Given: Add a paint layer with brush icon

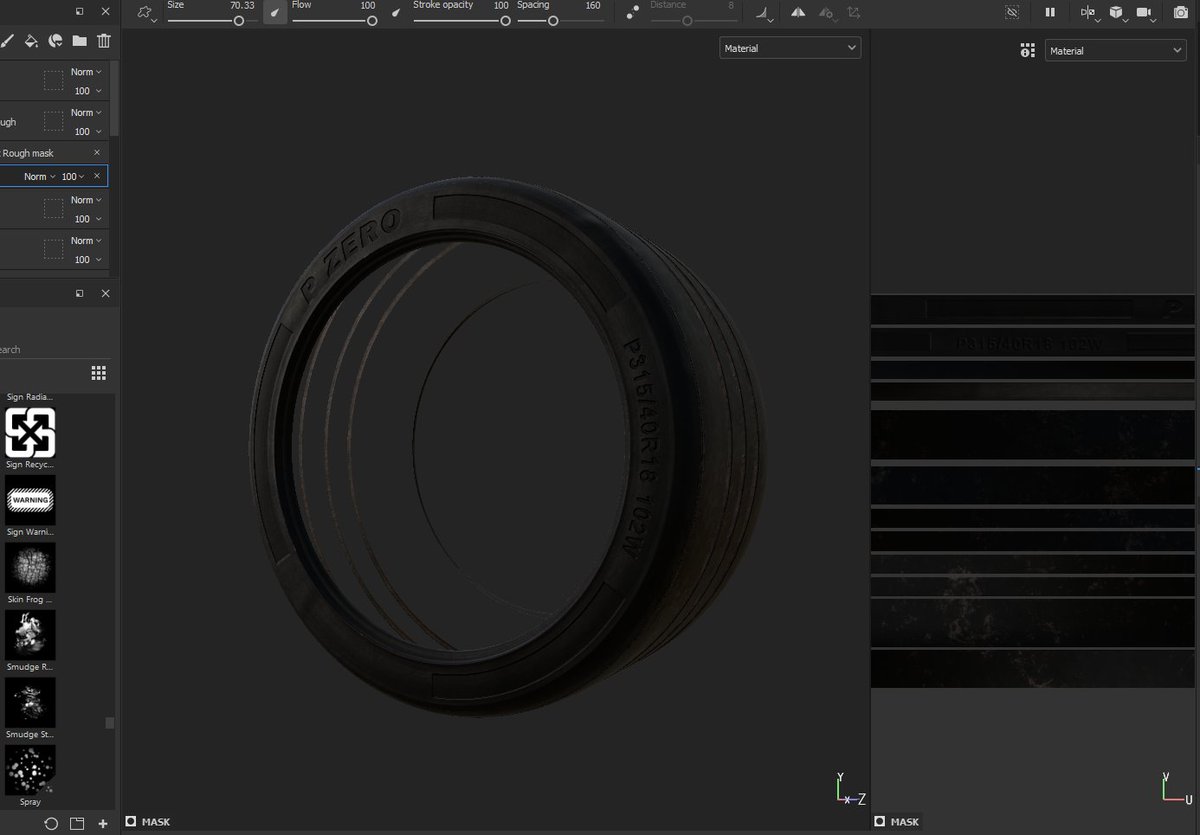Looking at the screenshot, I should click(8, 41).
